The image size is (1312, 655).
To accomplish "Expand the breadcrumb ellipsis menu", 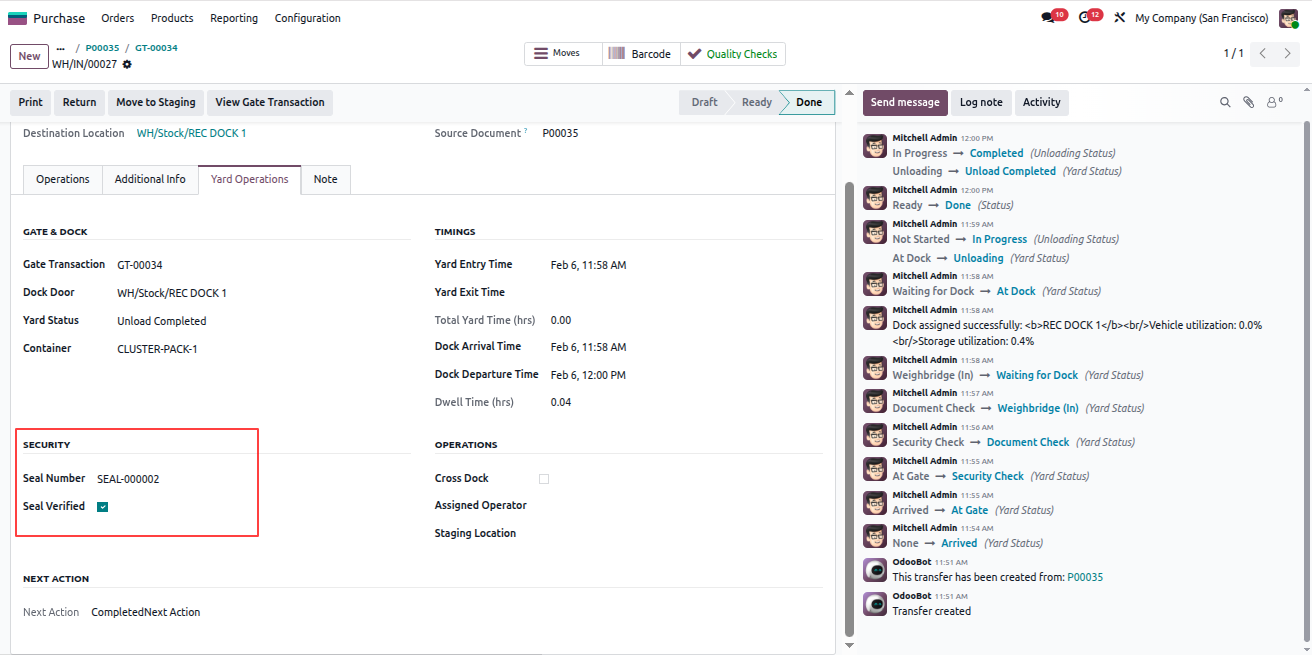I will pos(60,48).
